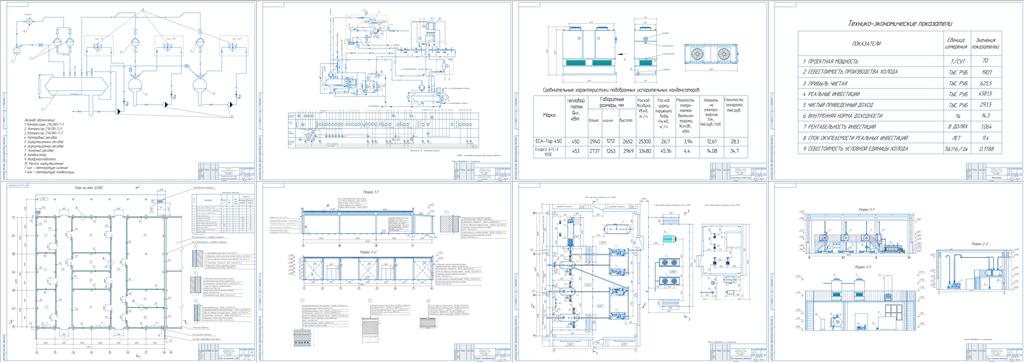
Task: Click the 'ECA-Top 450' row in condenser table
Action: [641, 141]
